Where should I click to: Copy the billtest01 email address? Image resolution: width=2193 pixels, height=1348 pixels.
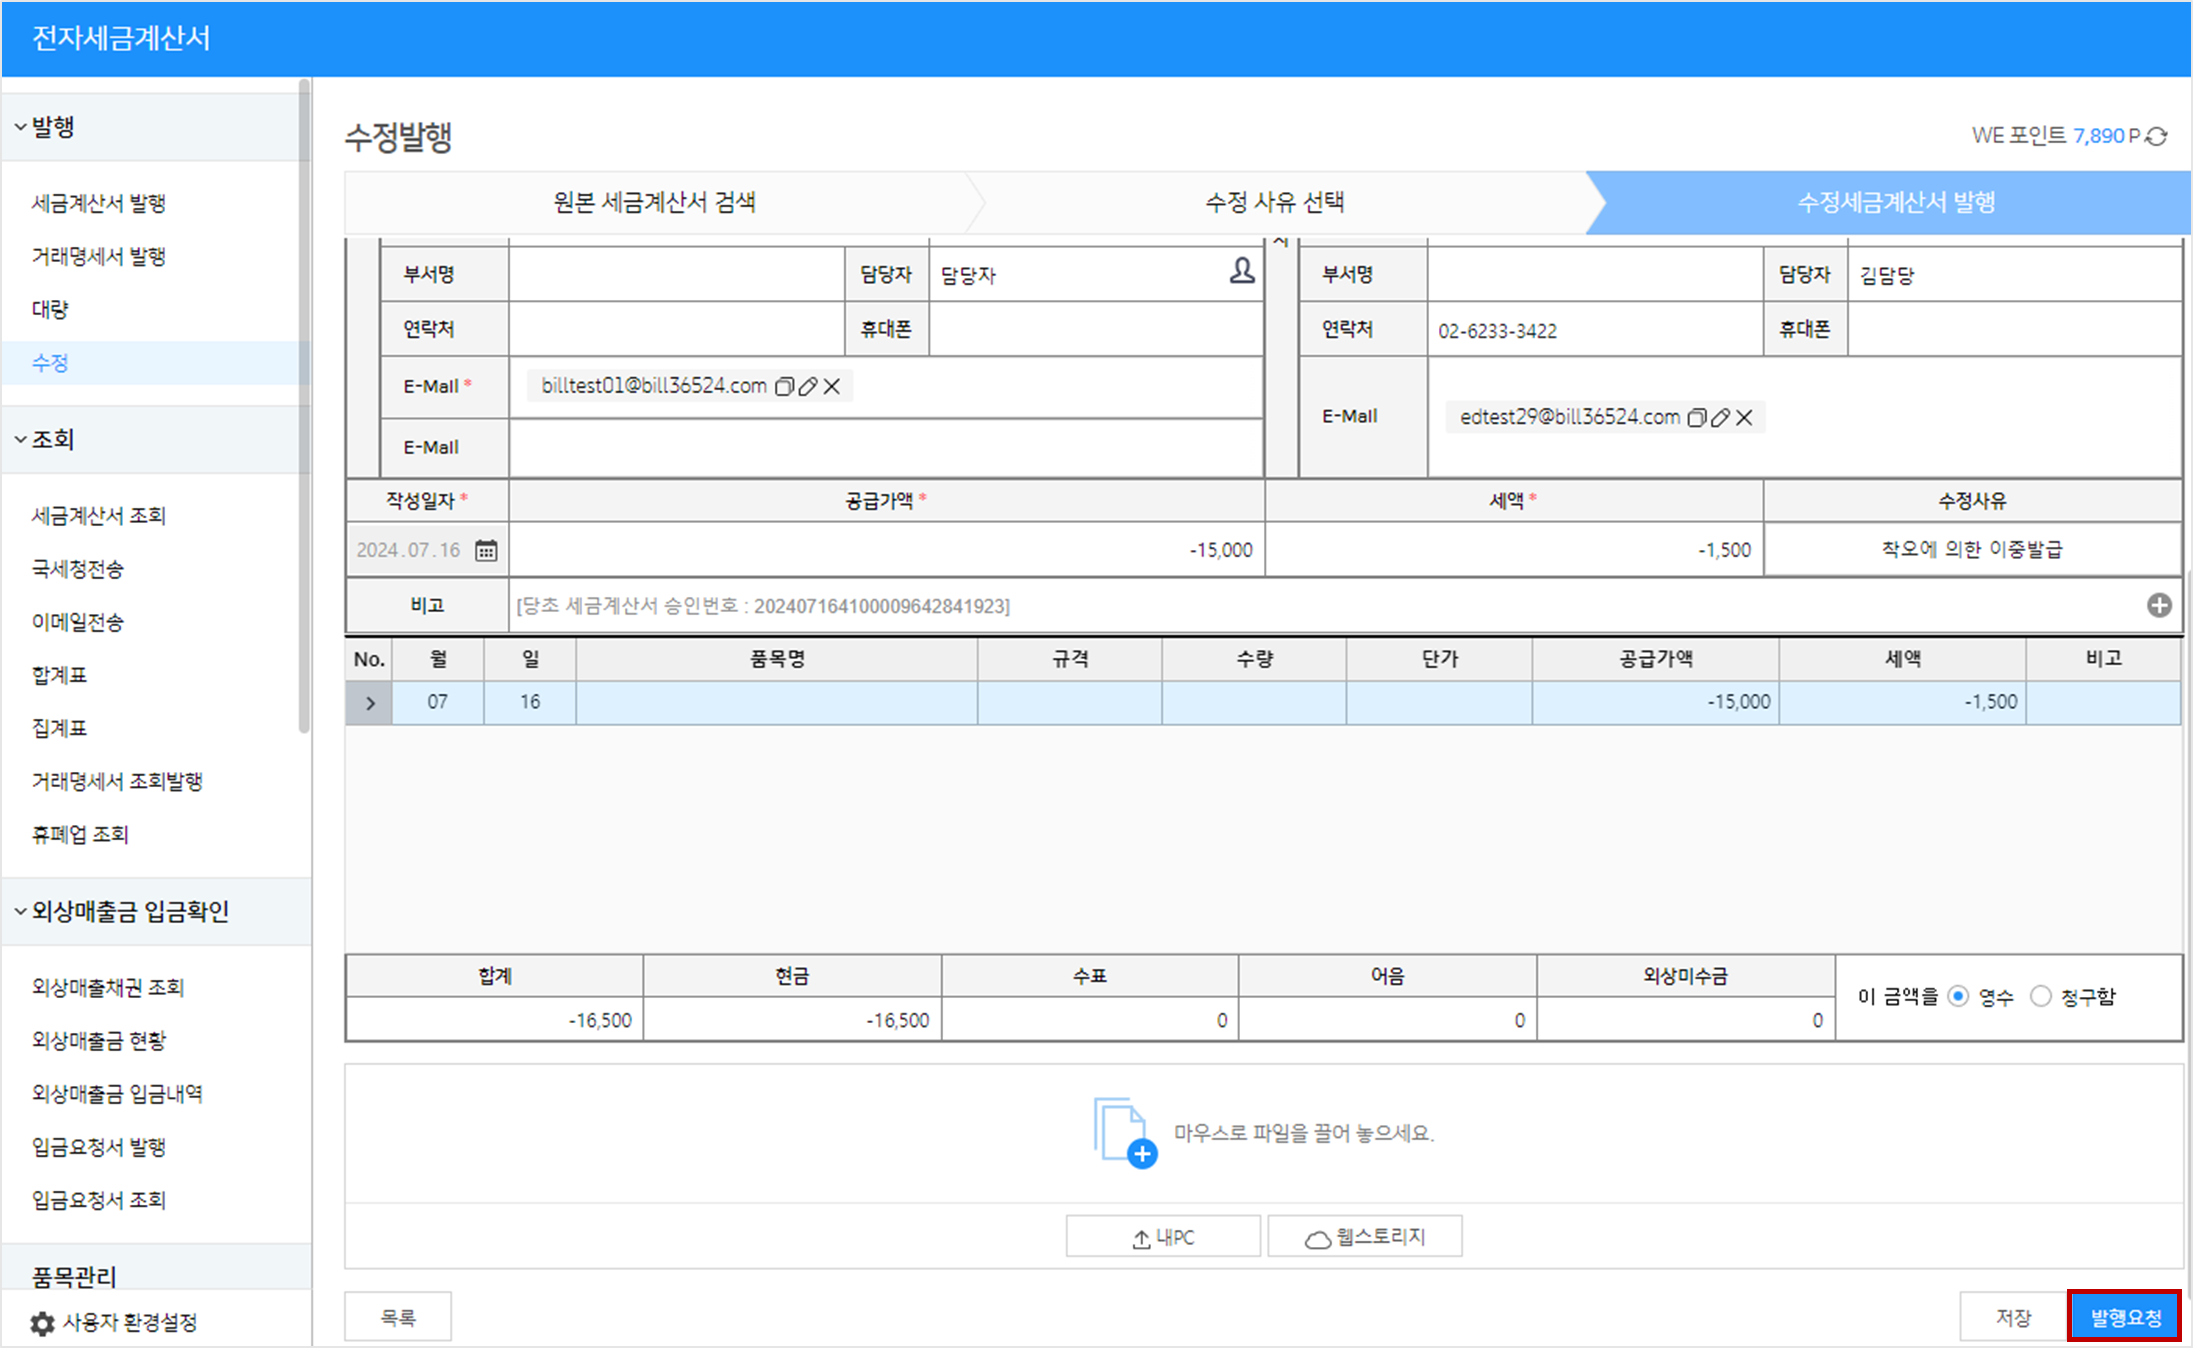(x=785, y=387)
